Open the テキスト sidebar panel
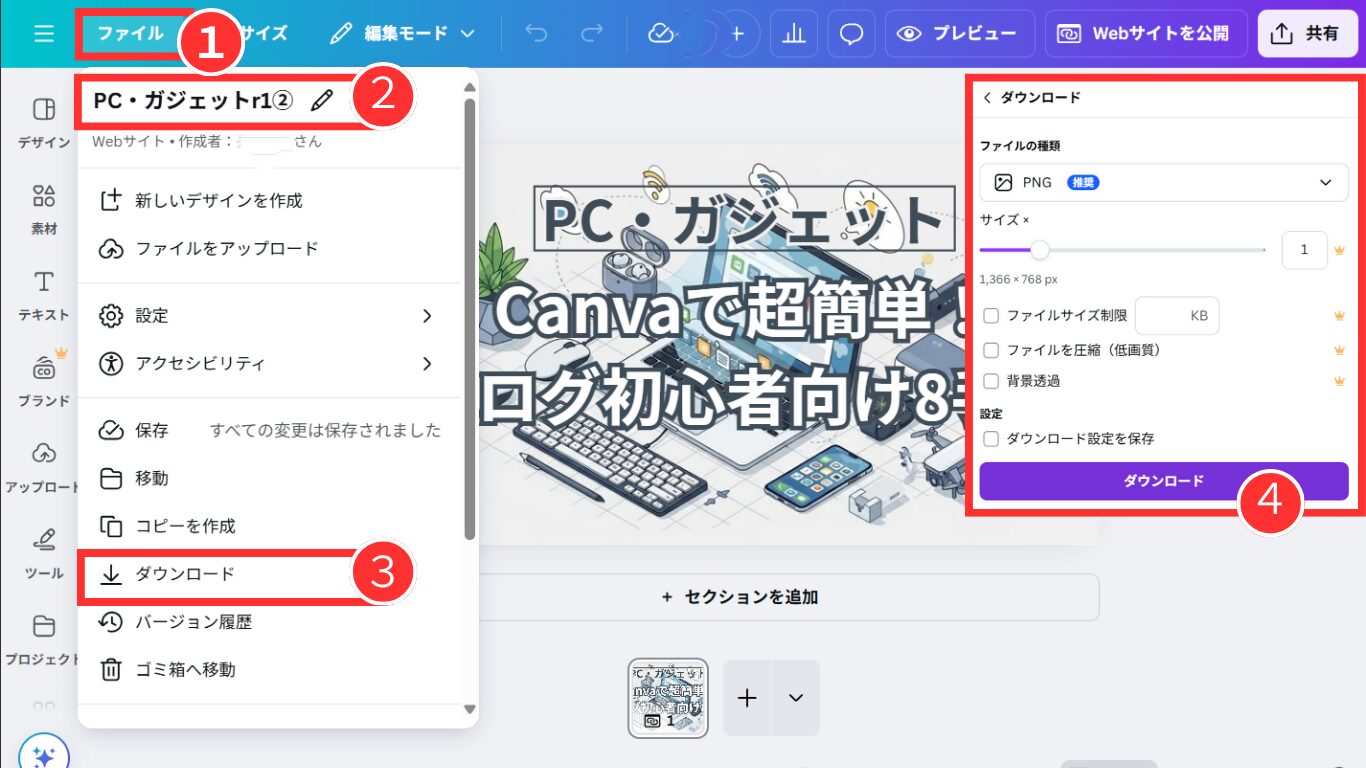This screenshot has height=768, width=1366. tap(43, 295)
